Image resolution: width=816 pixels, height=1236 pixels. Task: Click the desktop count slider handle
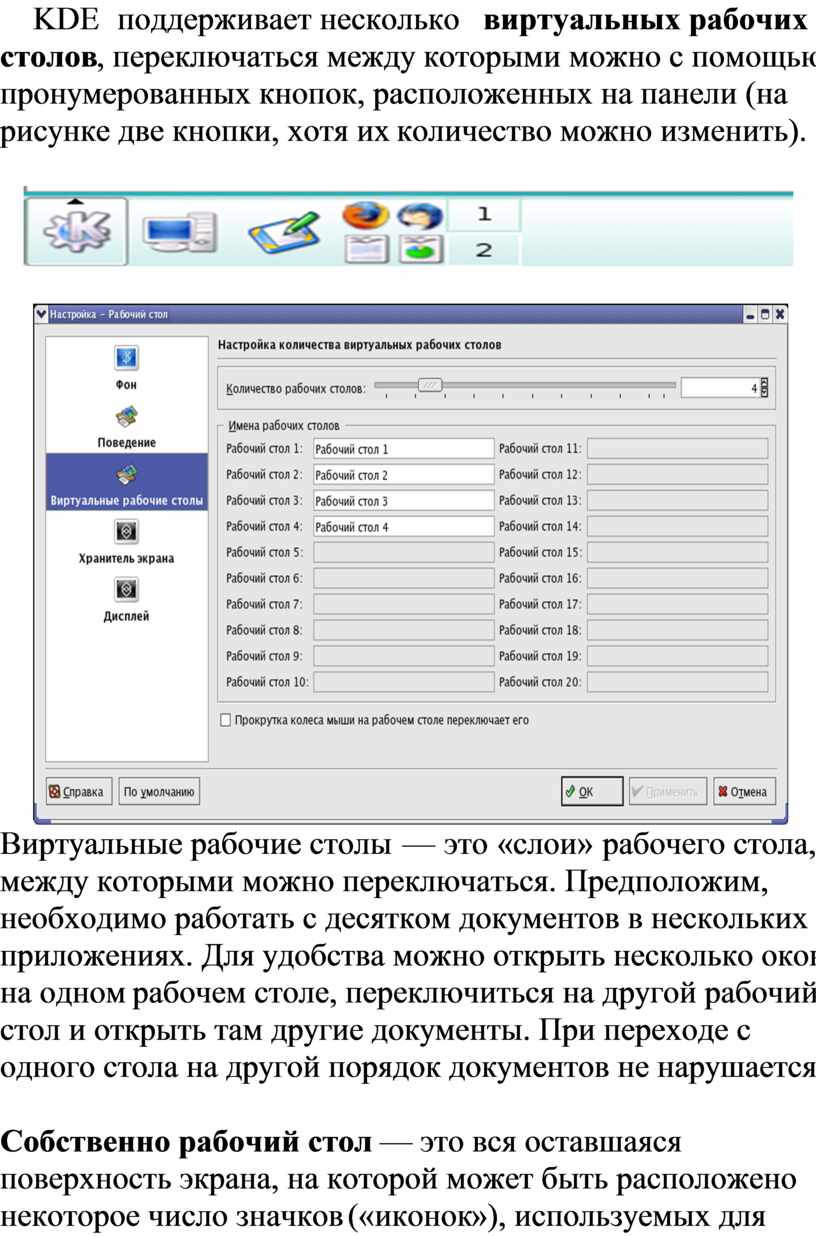point(430,385)
